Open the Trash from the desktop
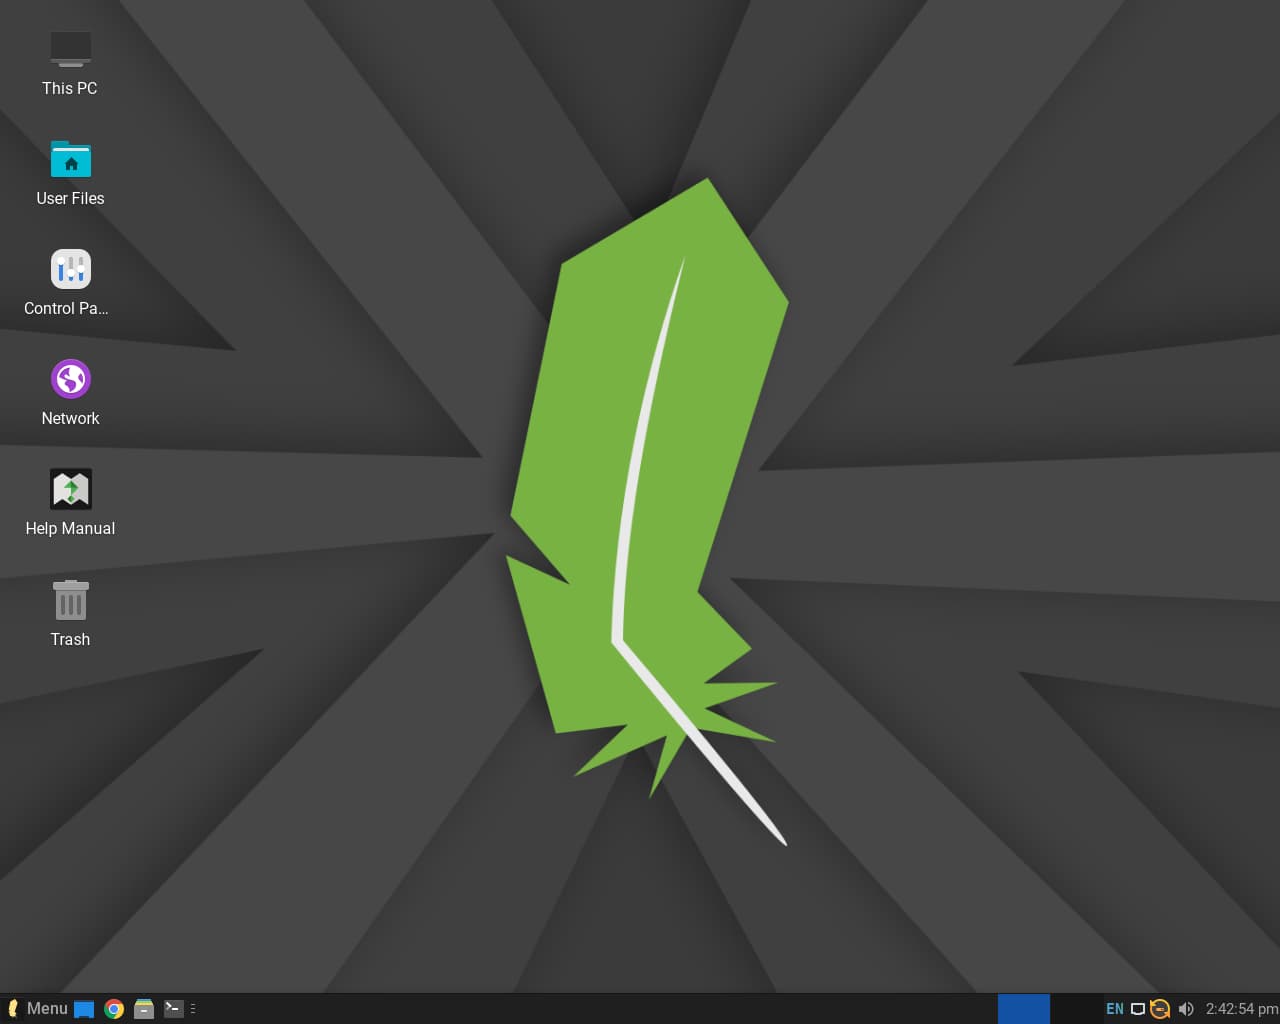The height and width of the screenshot is (1024, 1280). tap(69, 600)
